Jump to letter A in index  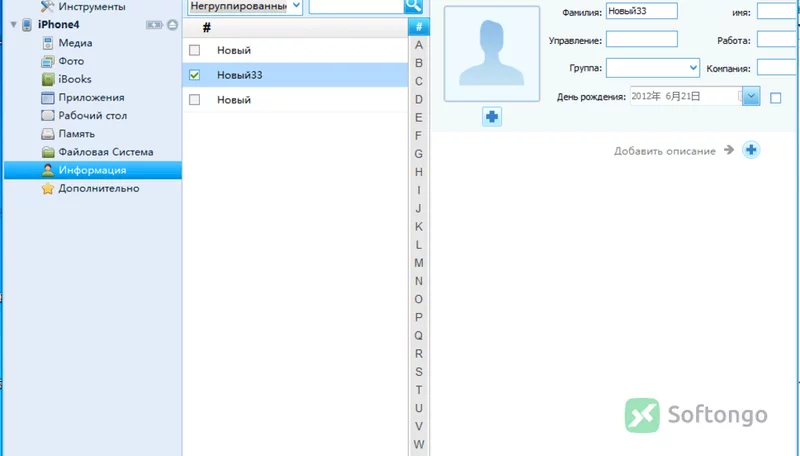coord(419,45)
